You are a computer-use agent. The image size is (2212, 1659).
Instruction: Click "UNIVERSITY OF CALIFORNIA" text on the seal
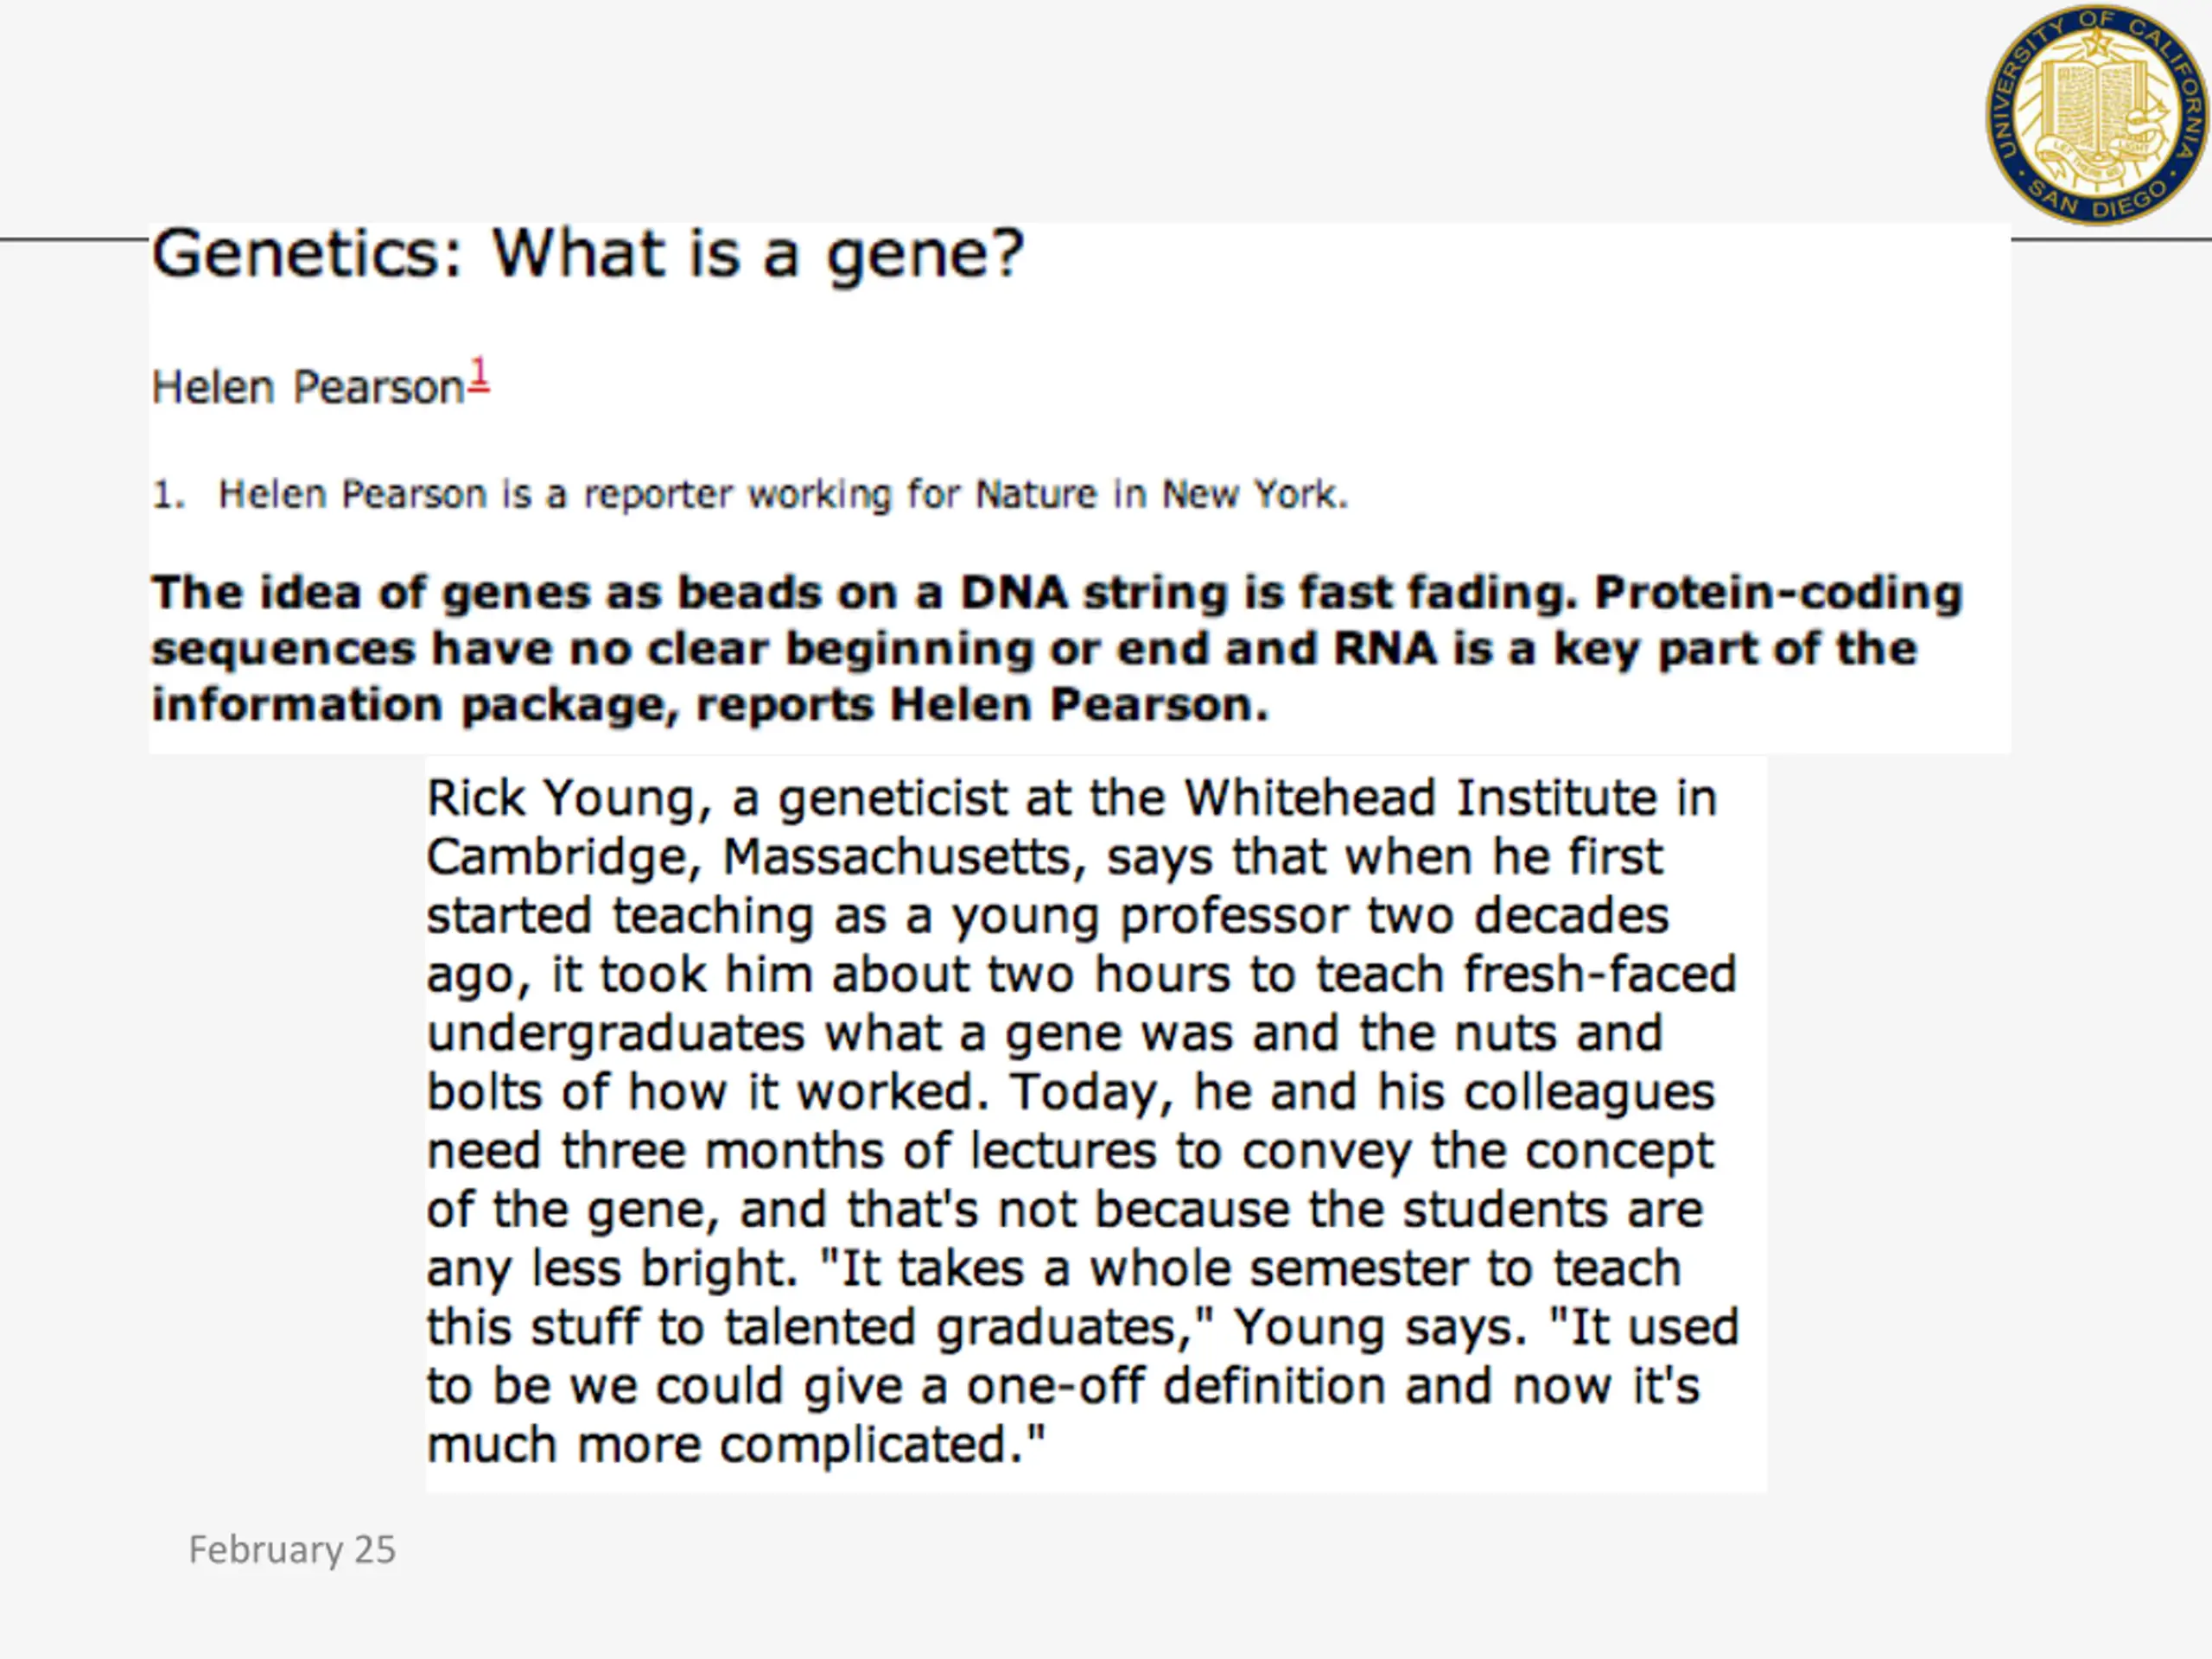[x=2098, y=80]
